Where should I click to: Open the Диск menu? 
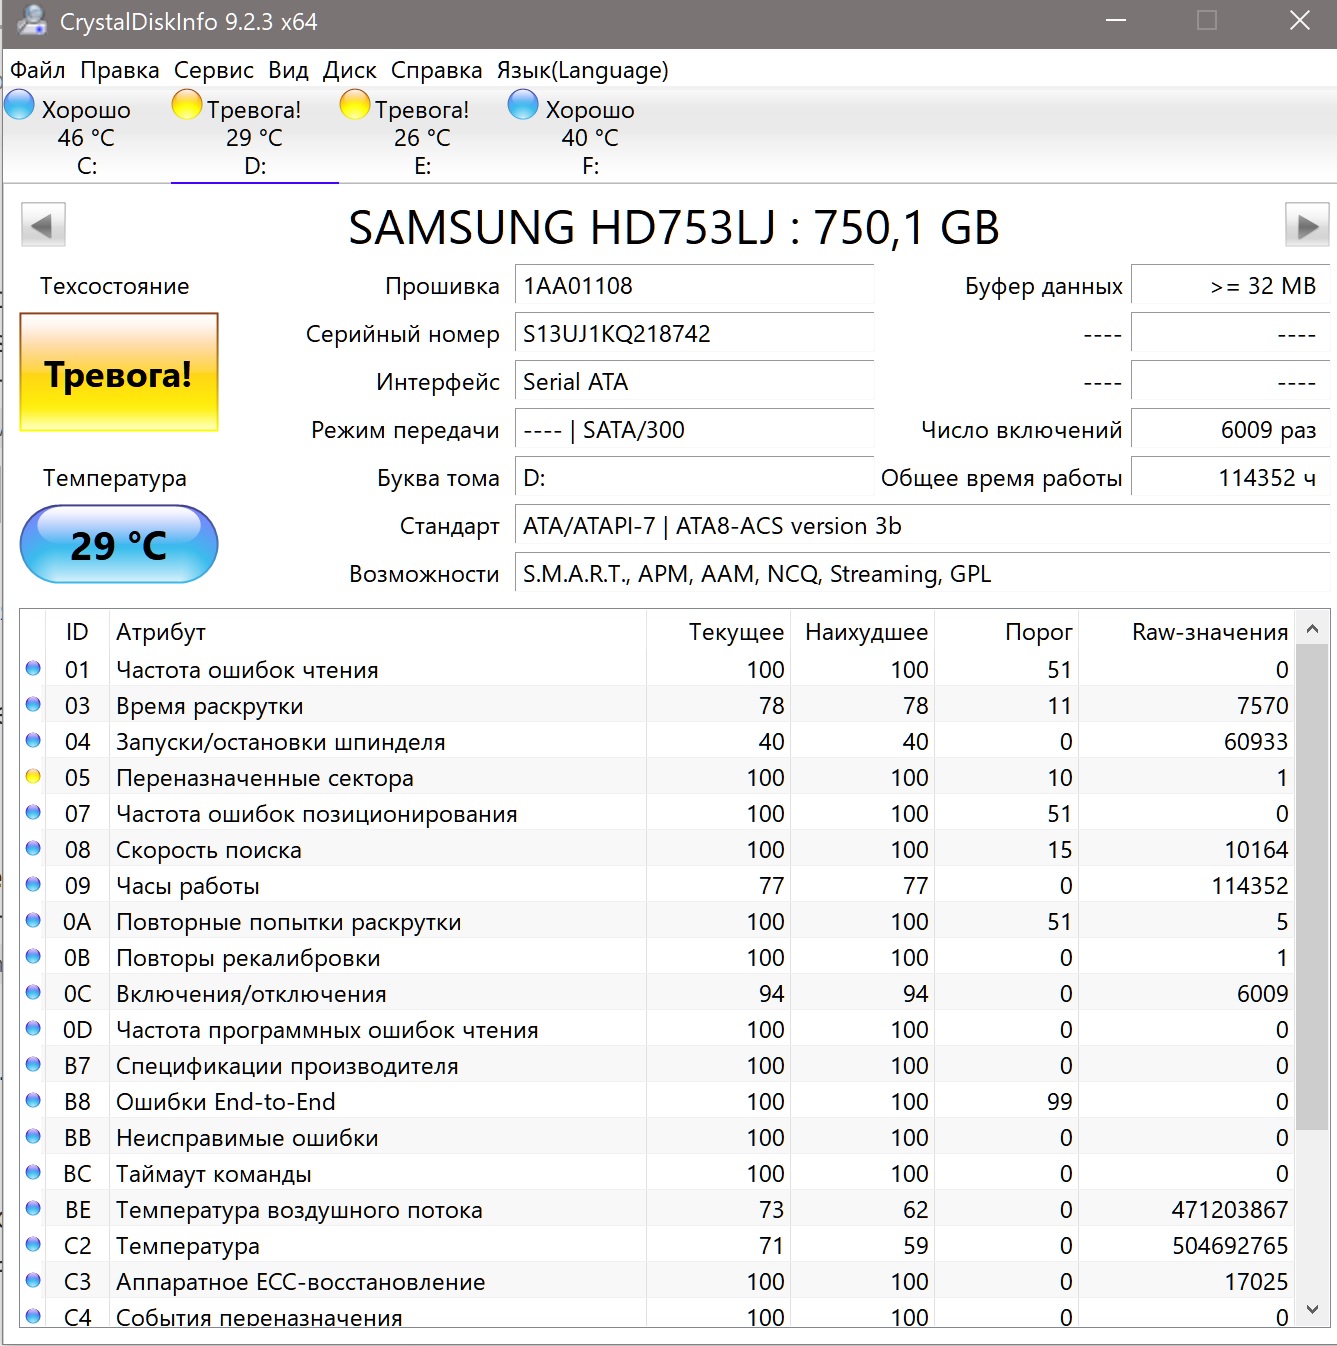tap(350, 70)
